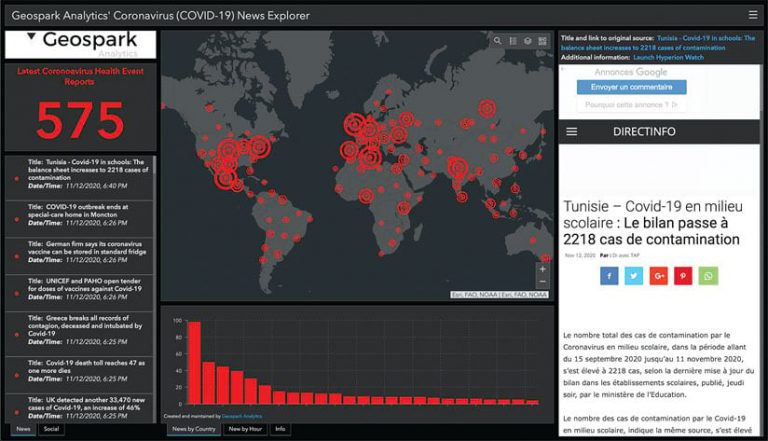Image resolution: width=768 pixels, height=441 pixels.
Task: Share the article on Google Plus
Action: (x=659, y=276)
